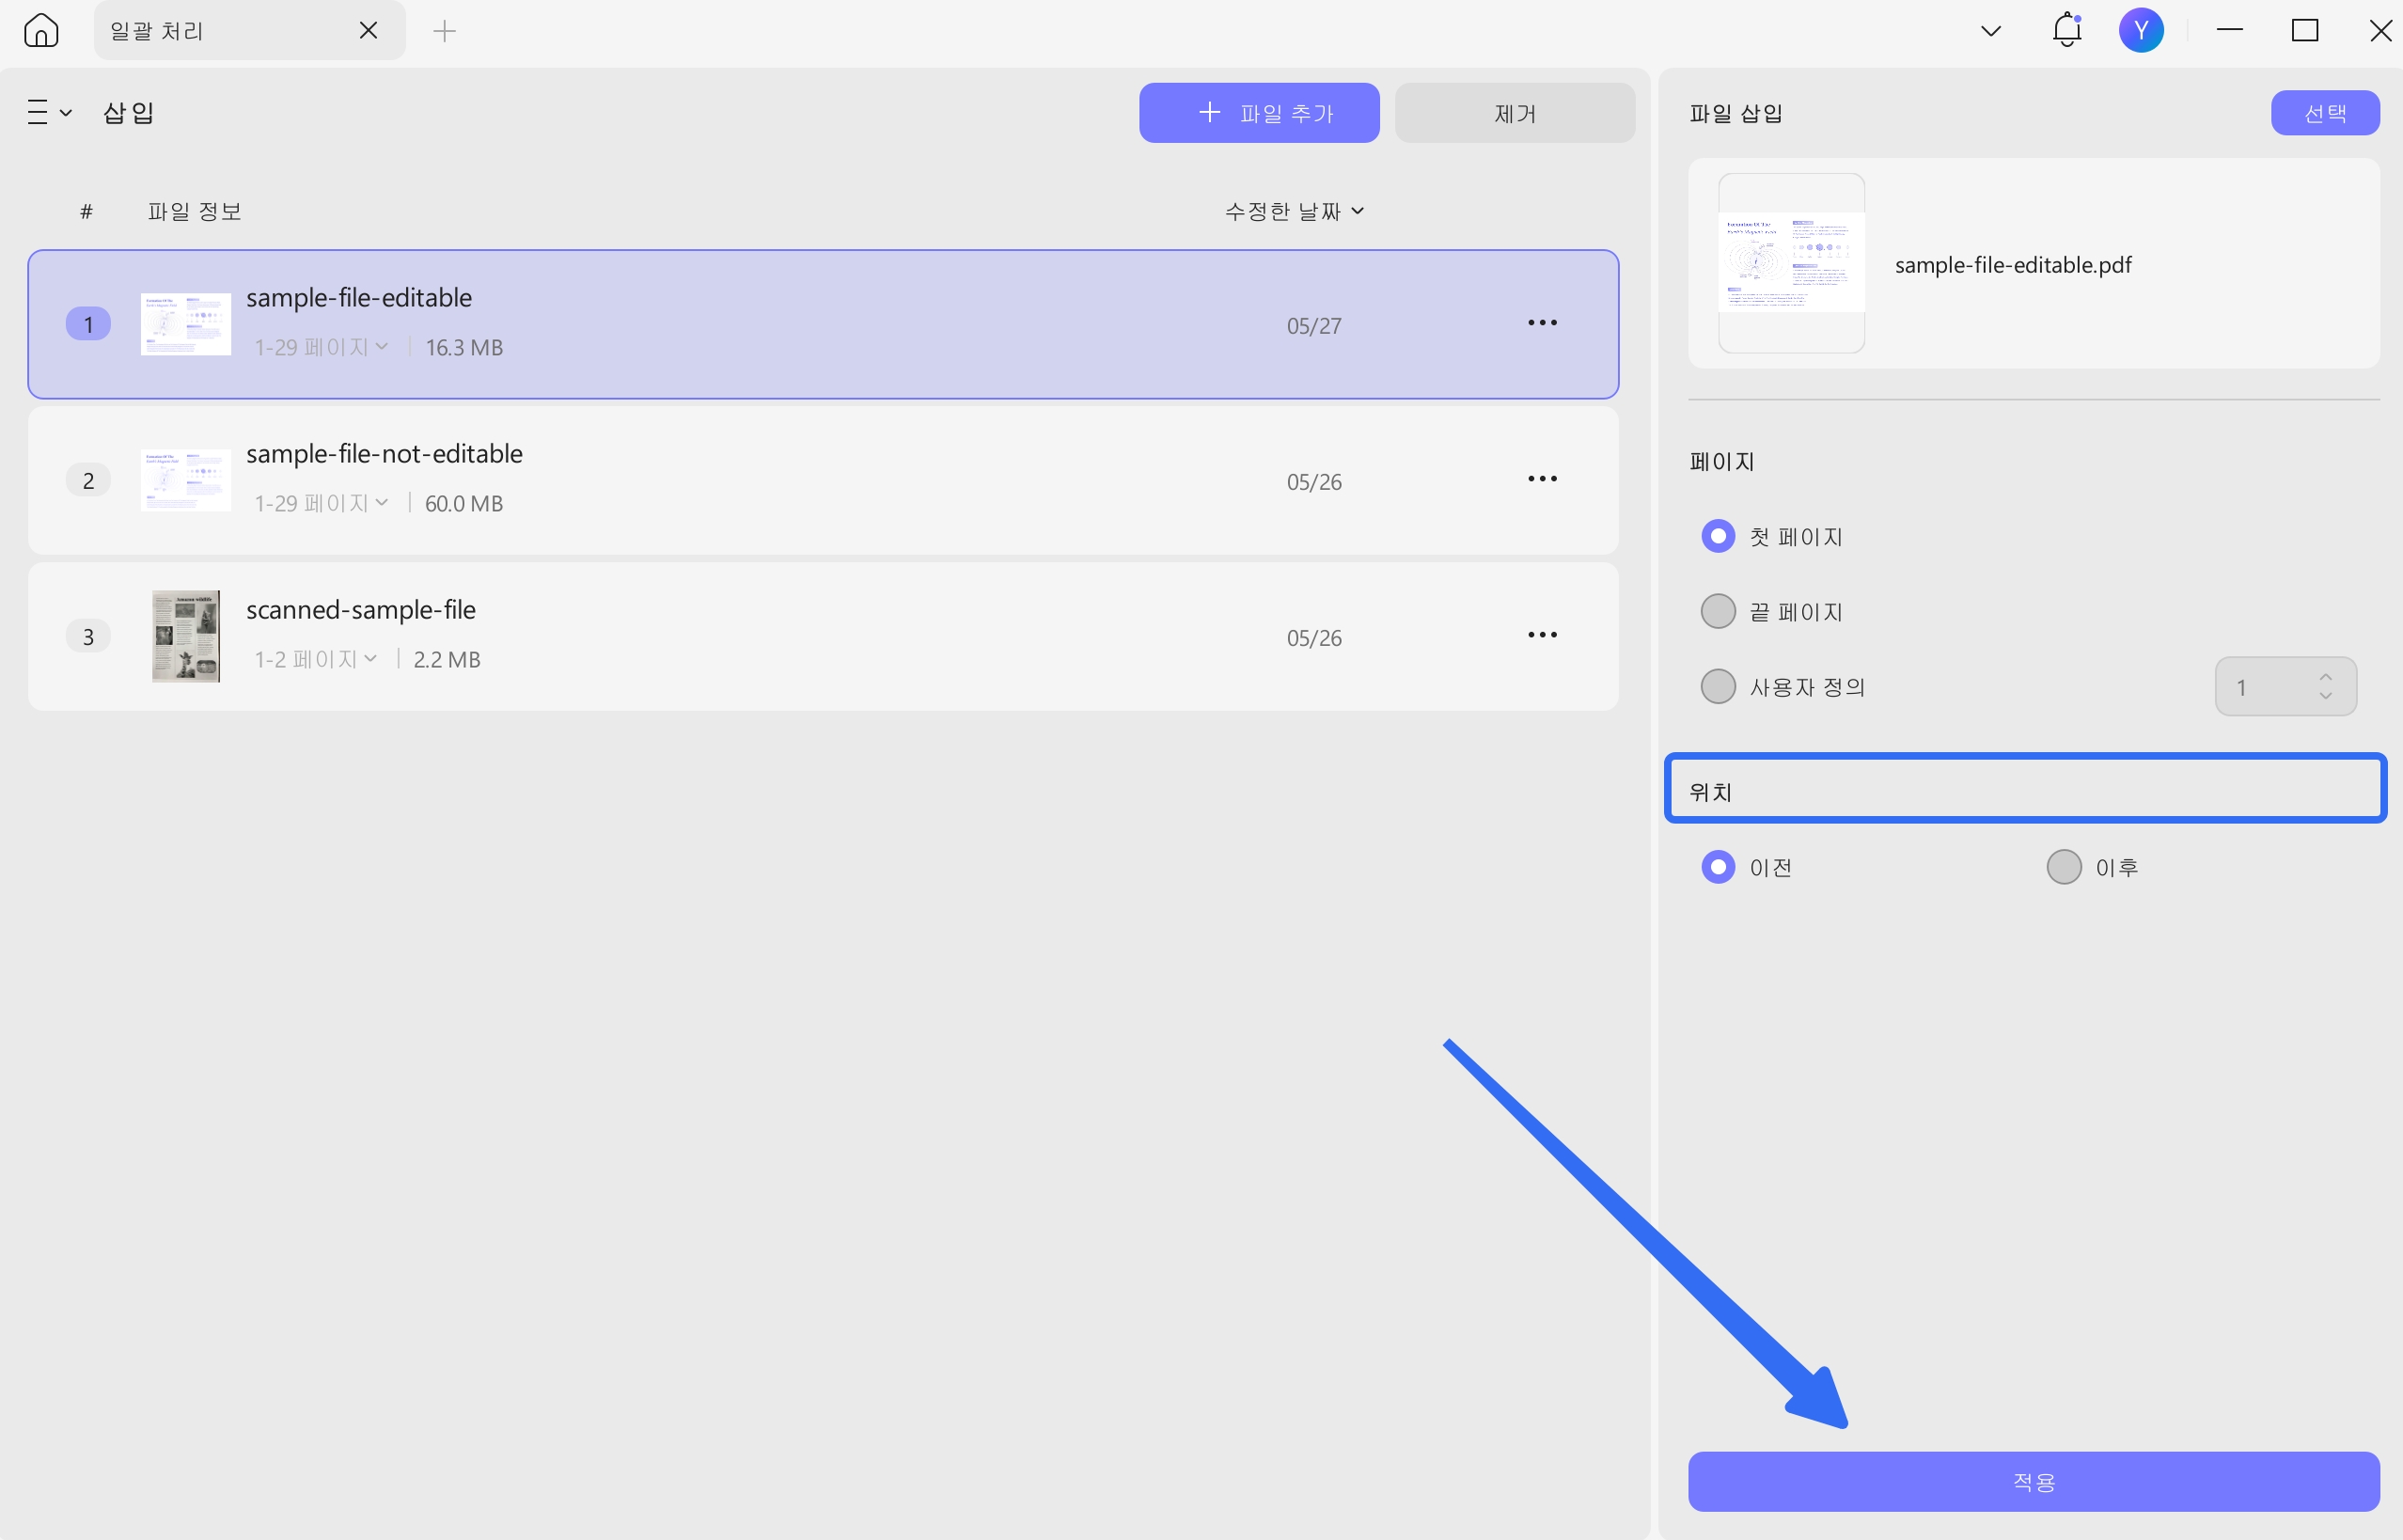The width and height of the screenshot is (2403, 1540).
Task: Maximize the application window
Action: [x=2304, y=31]
